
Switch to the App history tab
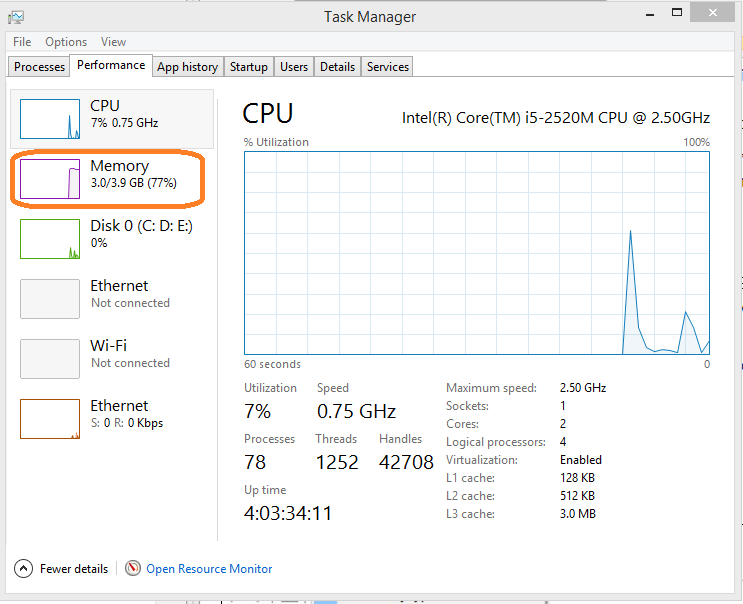(x=187, y=67)
